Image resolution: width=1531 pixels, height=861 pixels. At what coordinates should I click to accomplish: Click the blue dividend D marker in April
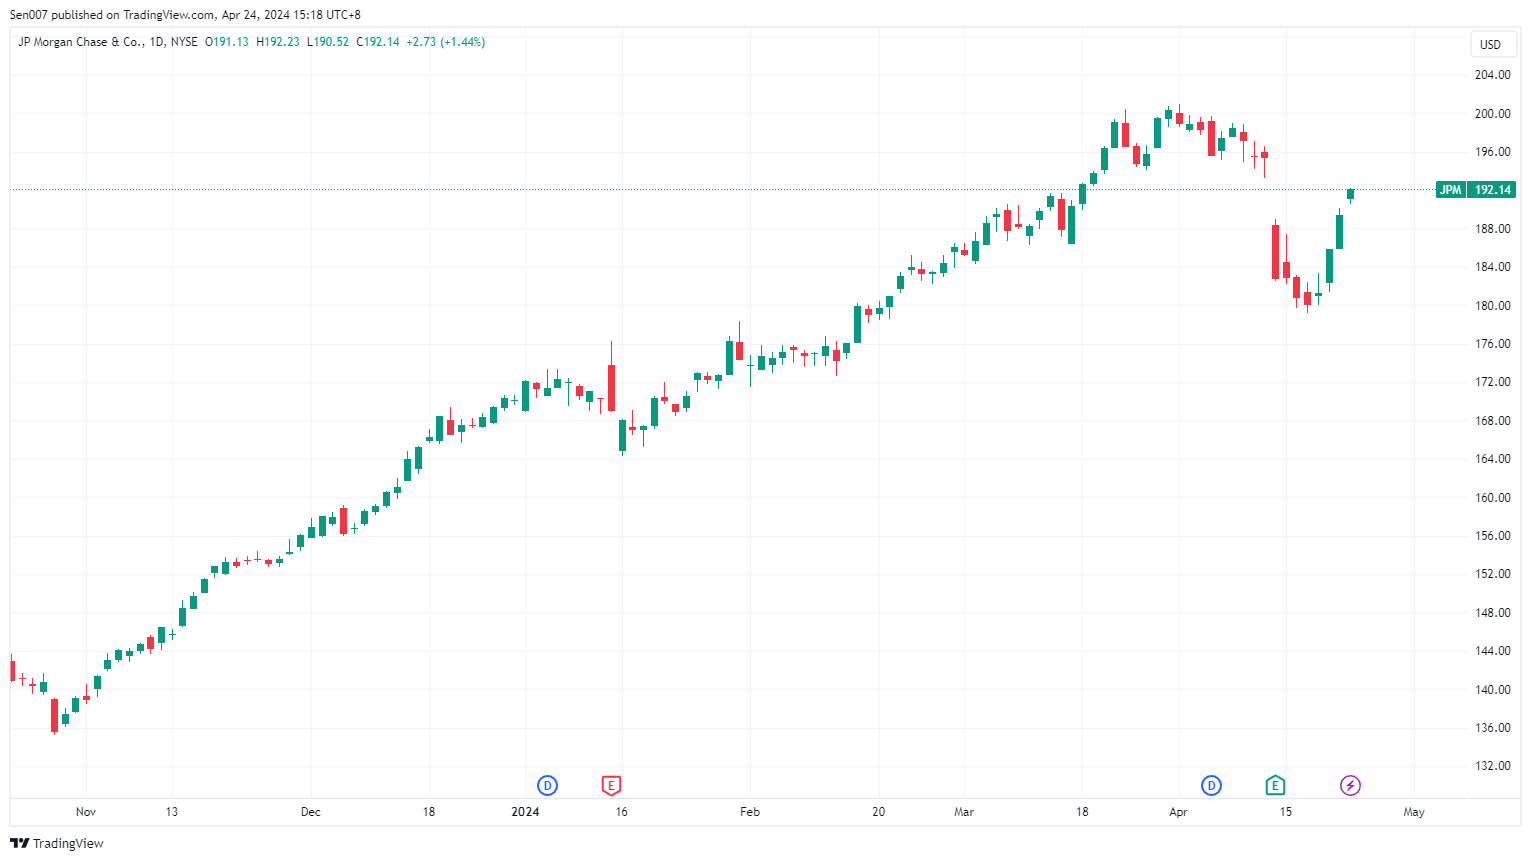tap(1211, 786)
